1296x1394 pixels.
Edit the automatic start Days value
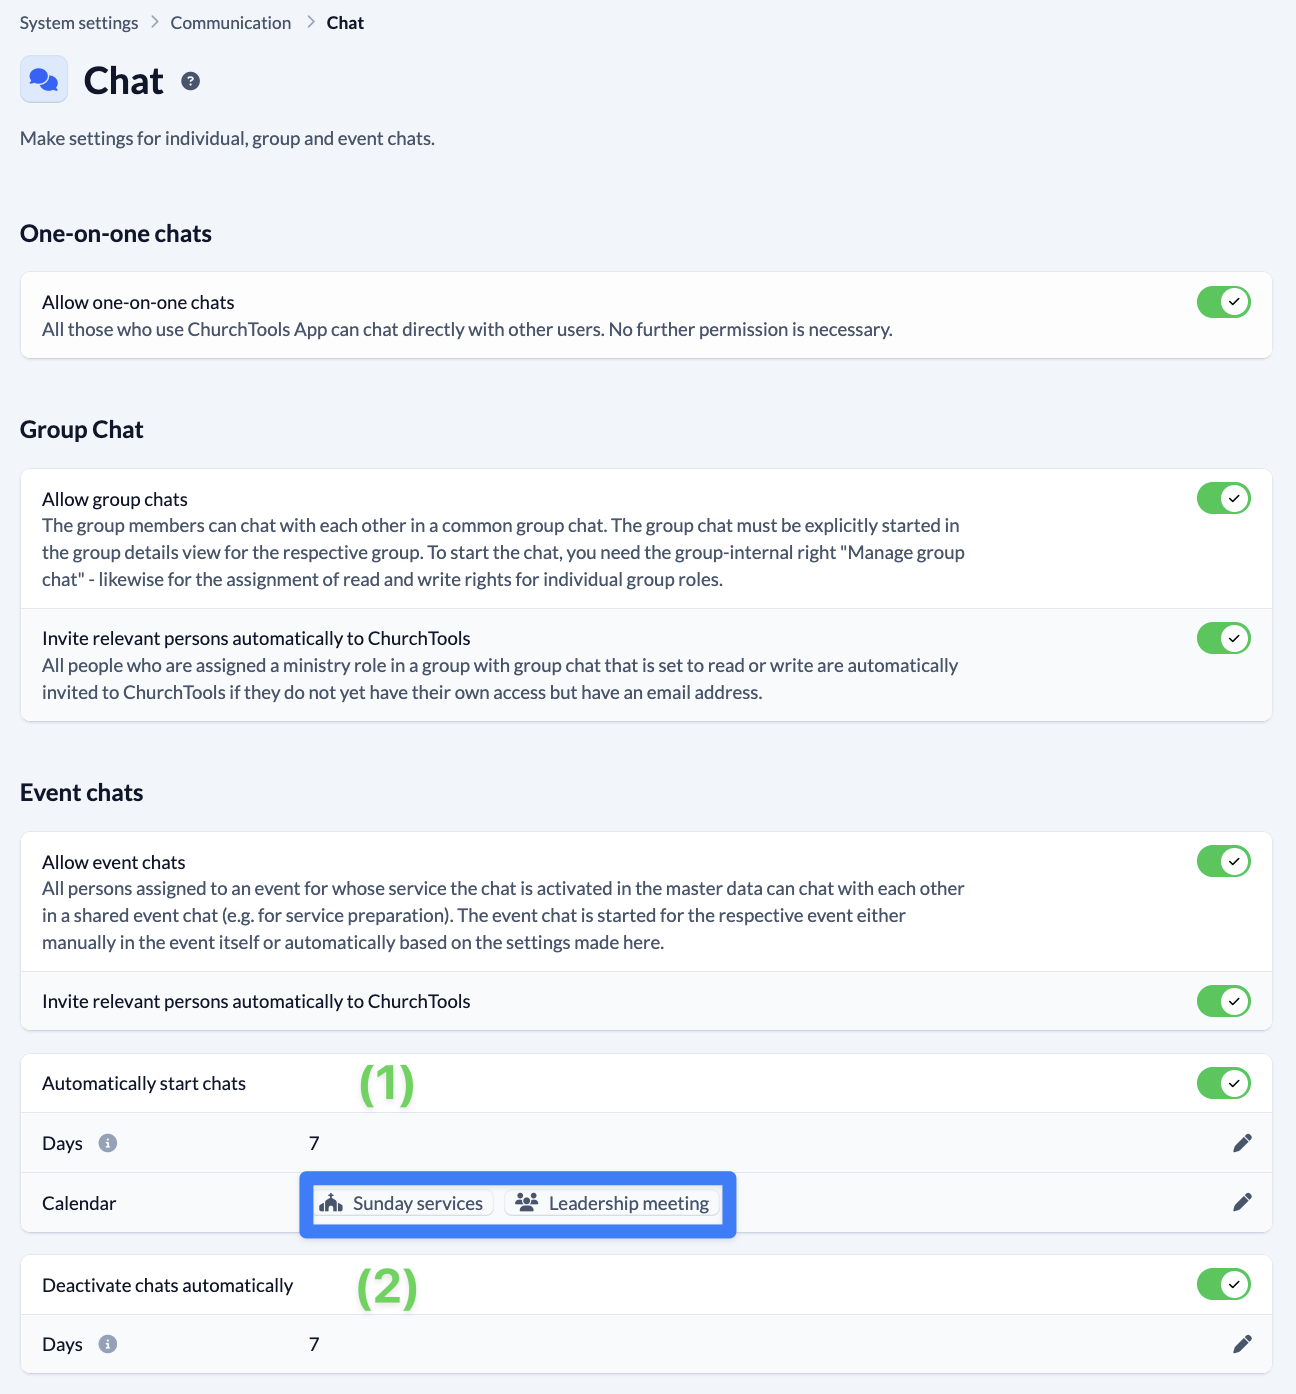coord(1242,1143)
